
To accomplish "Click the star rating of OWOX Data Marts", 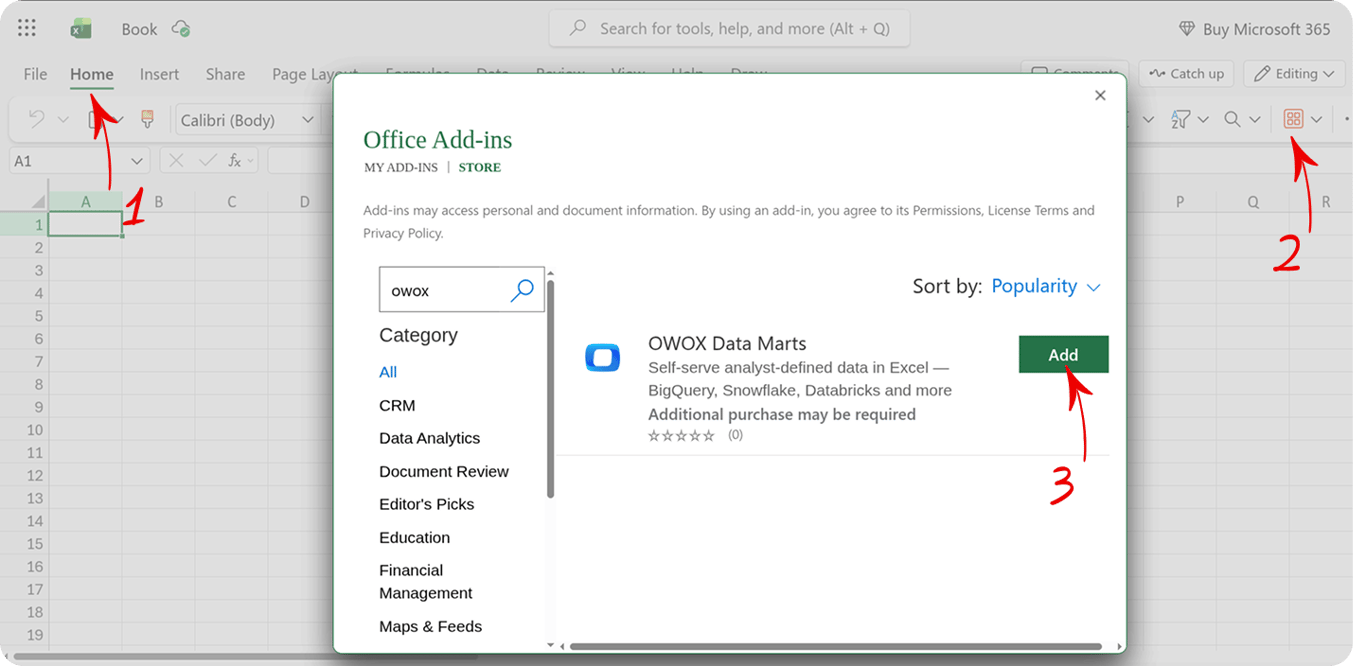I will pos(681,436).
